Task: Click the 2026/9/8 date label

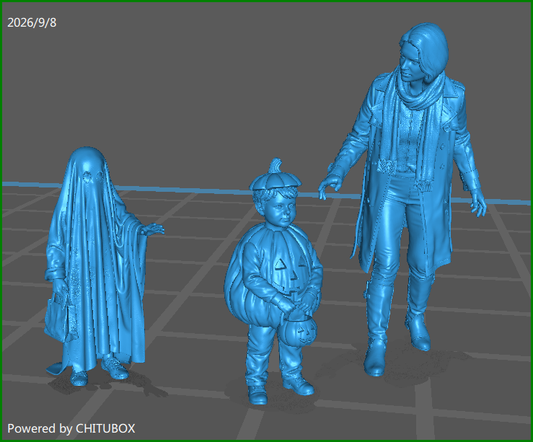Action: tap(32, 23)
